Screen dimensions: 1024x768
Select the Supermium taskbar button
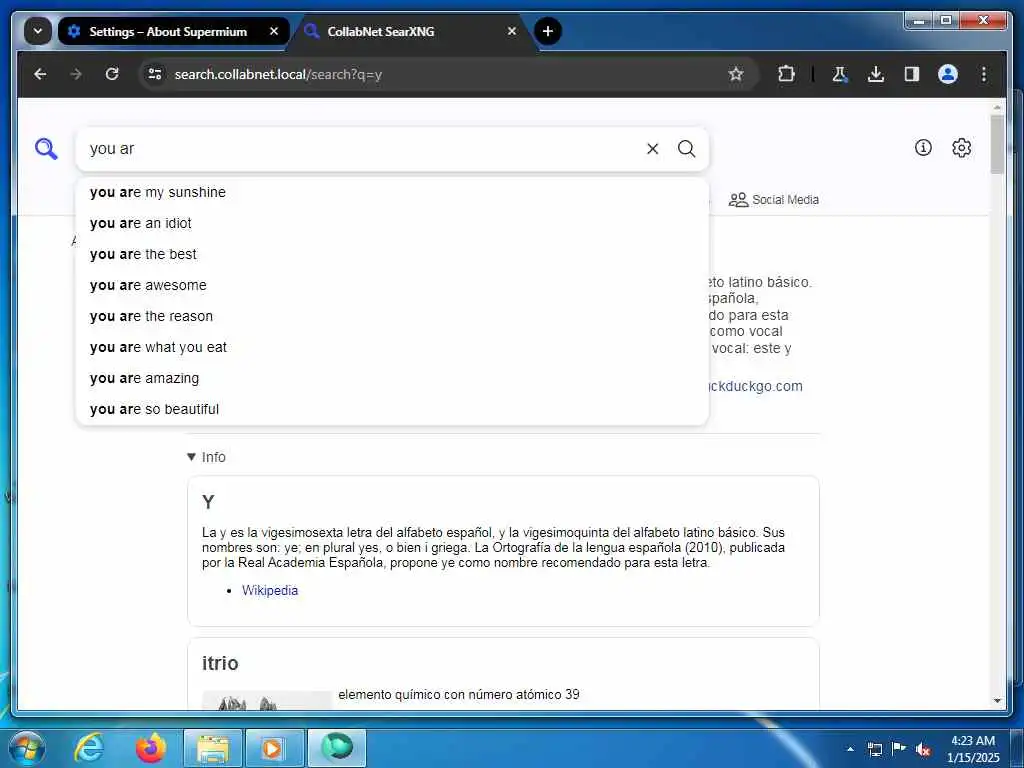pyautogui.click(x=337, y=748)
